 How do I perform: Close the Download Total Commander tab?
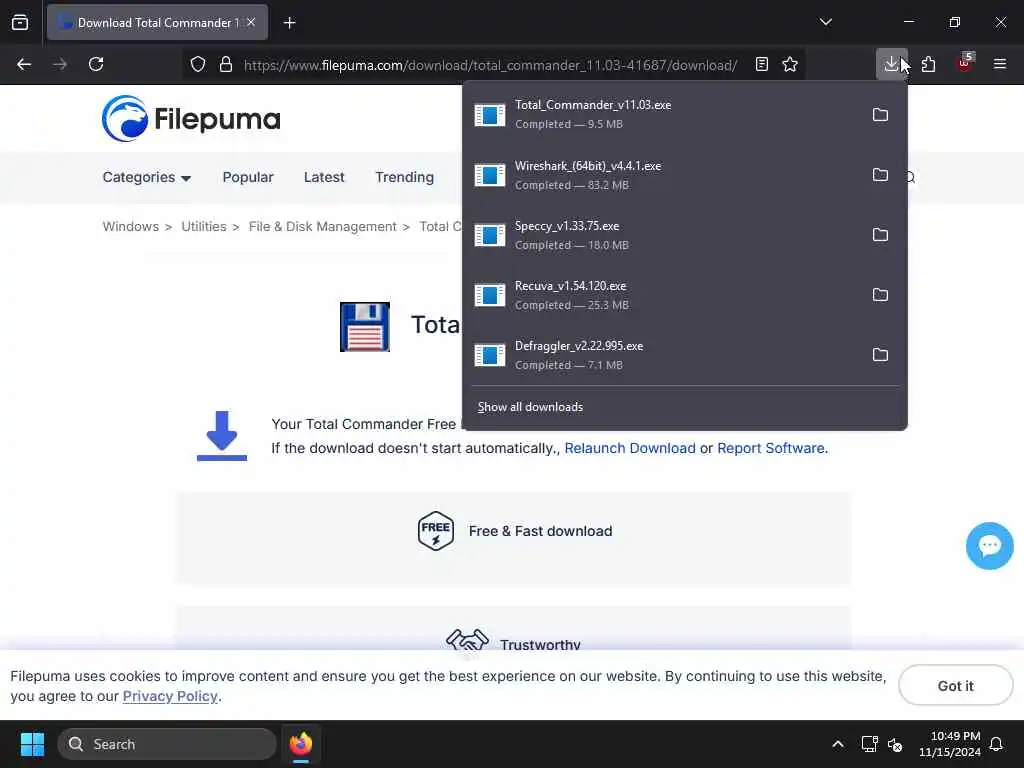(251, 22)
